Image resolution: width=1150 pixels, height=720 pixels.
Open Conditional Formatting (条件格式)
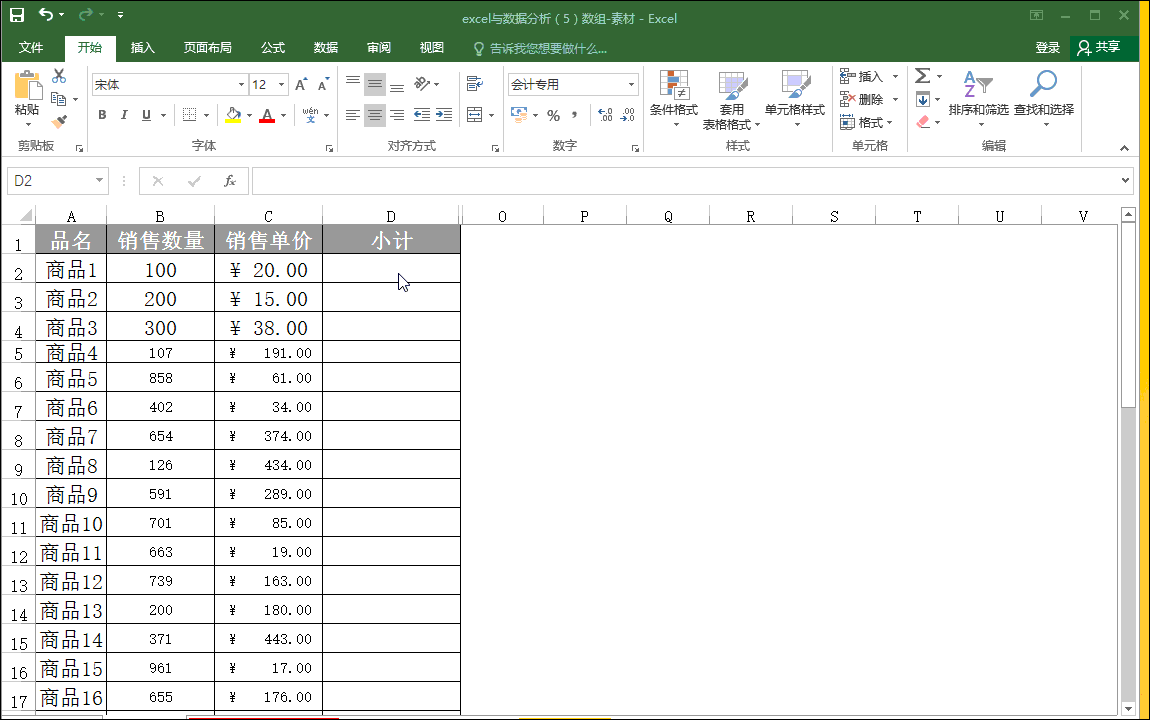(674, 99)
